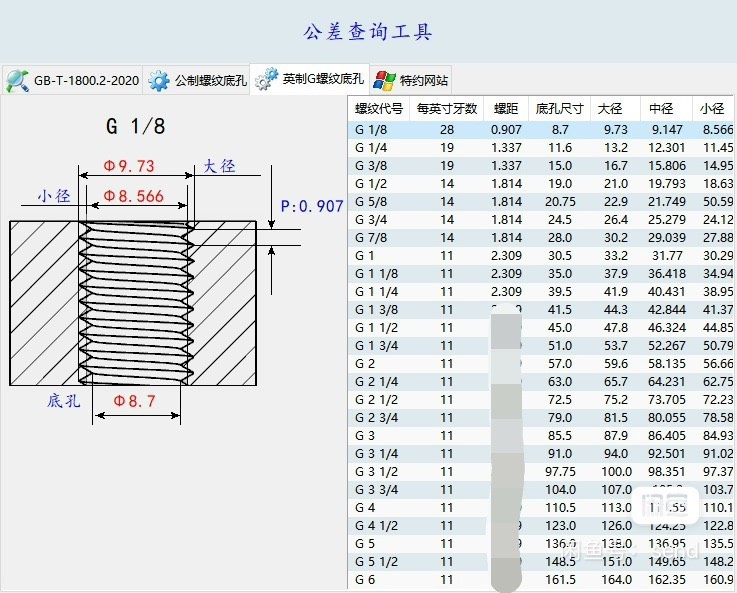Click the G 1/8 diagram title

click(136, 126)
